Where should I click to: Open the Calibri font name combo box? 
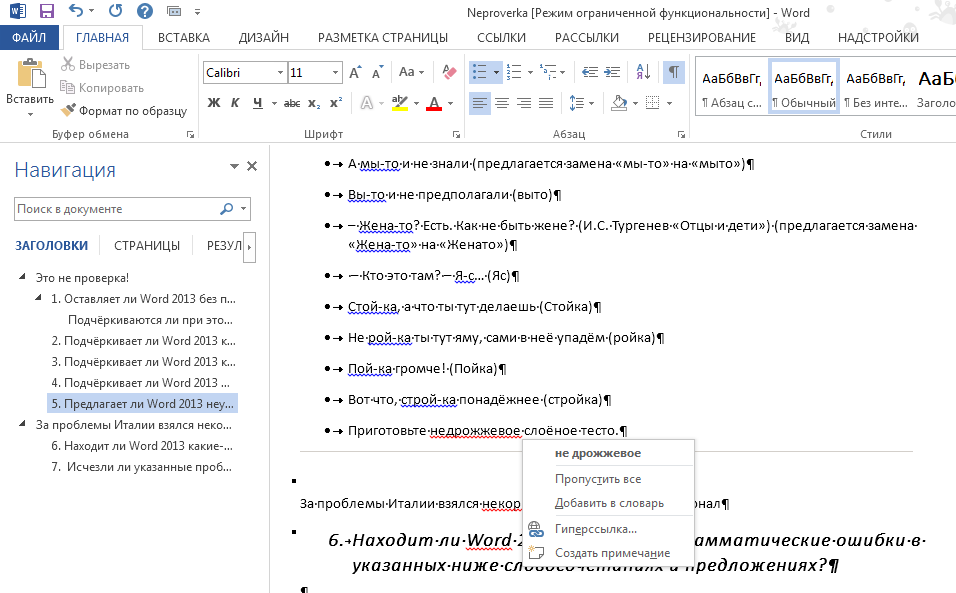tap(244, 73)
